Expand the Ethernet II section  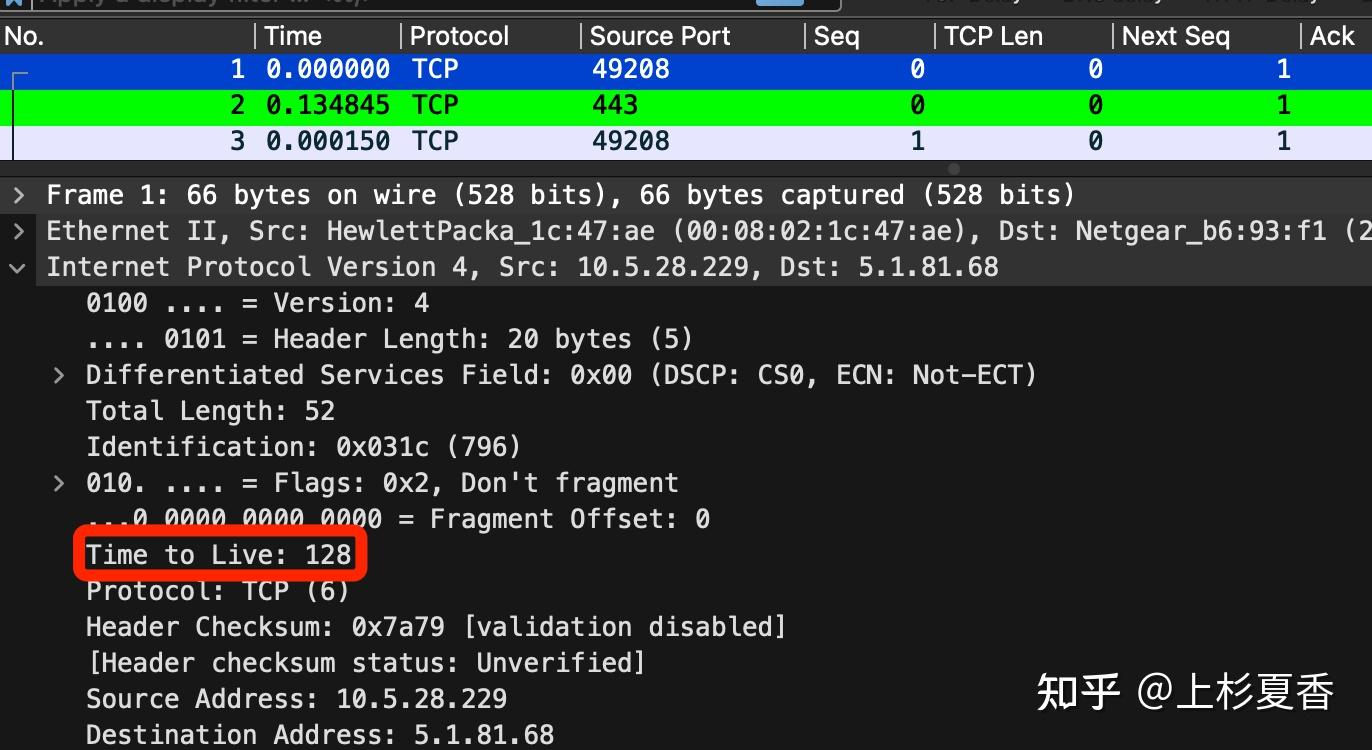(x=18, y=230)
